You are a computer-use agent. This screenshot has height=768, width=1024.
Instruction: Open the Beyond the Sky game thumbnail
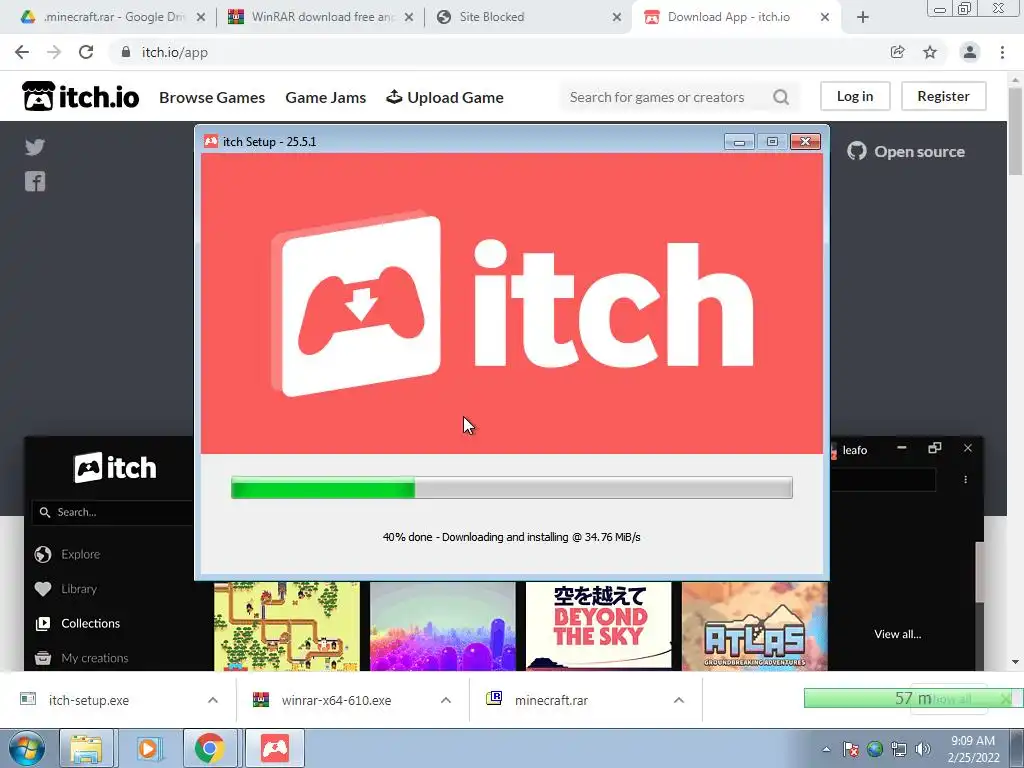598,626
